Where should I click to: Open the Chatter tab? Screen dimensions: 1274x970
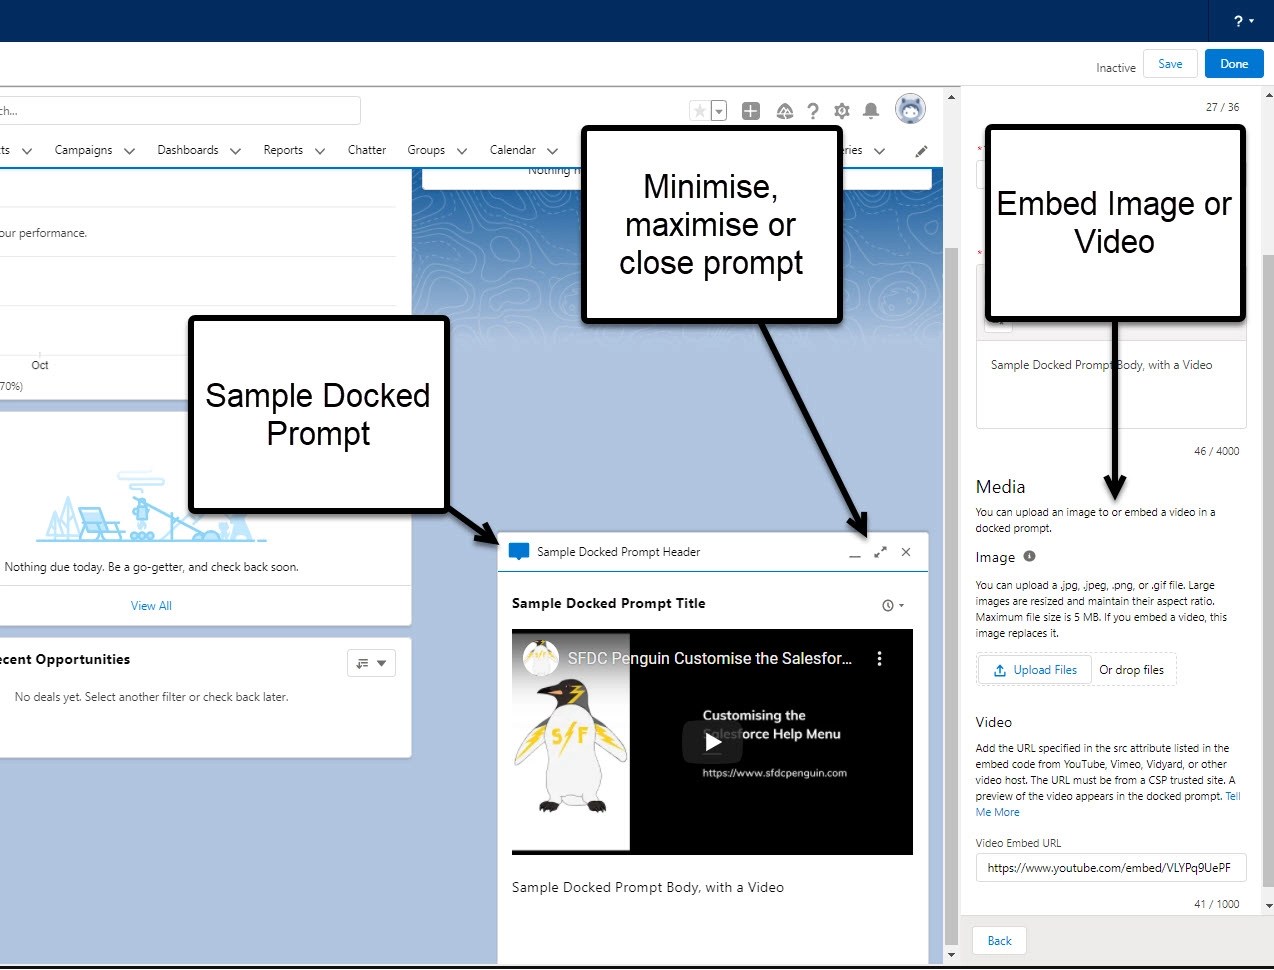[367, 150]
